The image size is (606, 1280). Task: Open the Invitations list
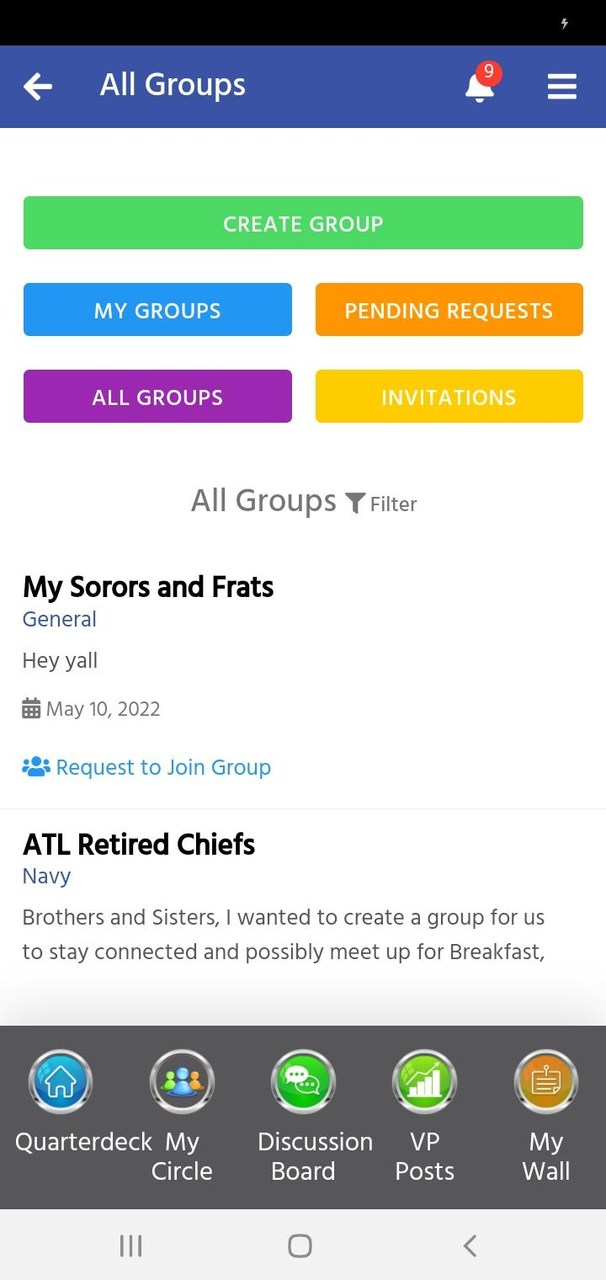448,396
